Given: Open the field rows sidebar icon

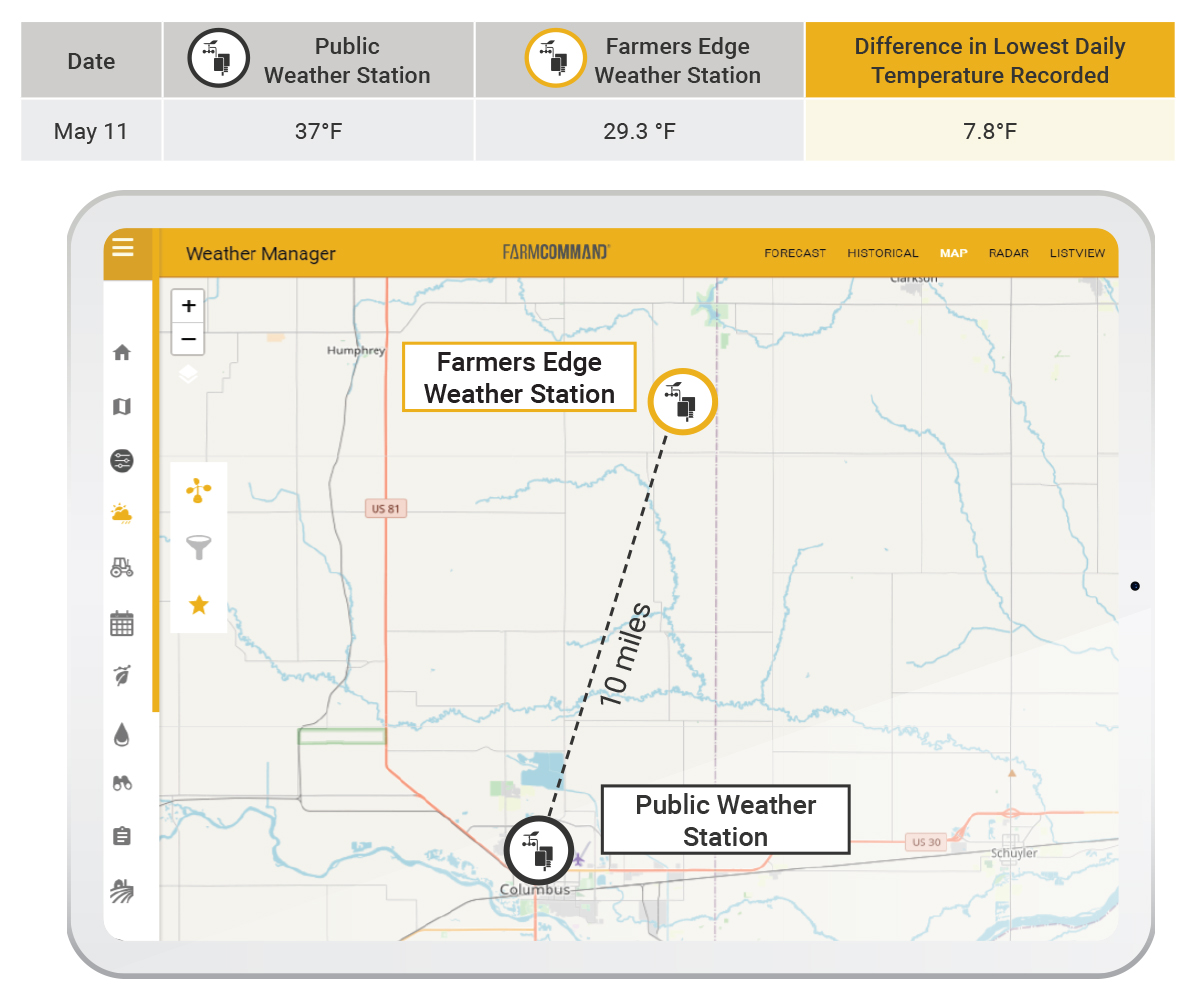Looking at the screenshot, I should [122, 891].
